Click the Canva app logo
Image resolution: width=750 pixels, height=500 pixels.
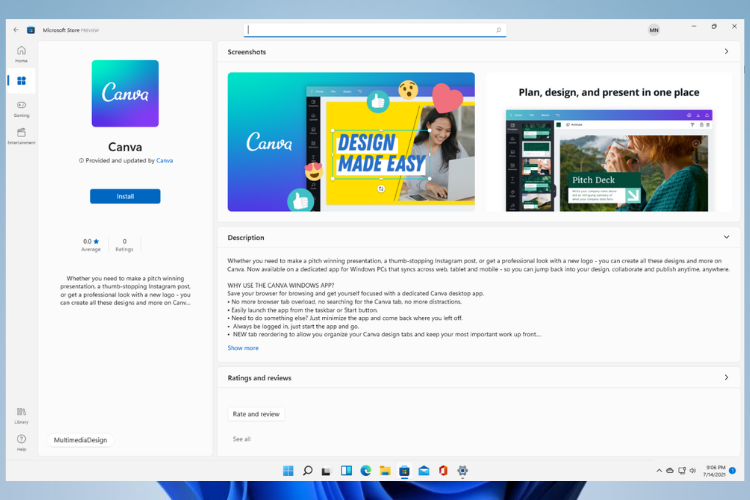[125, 93]
